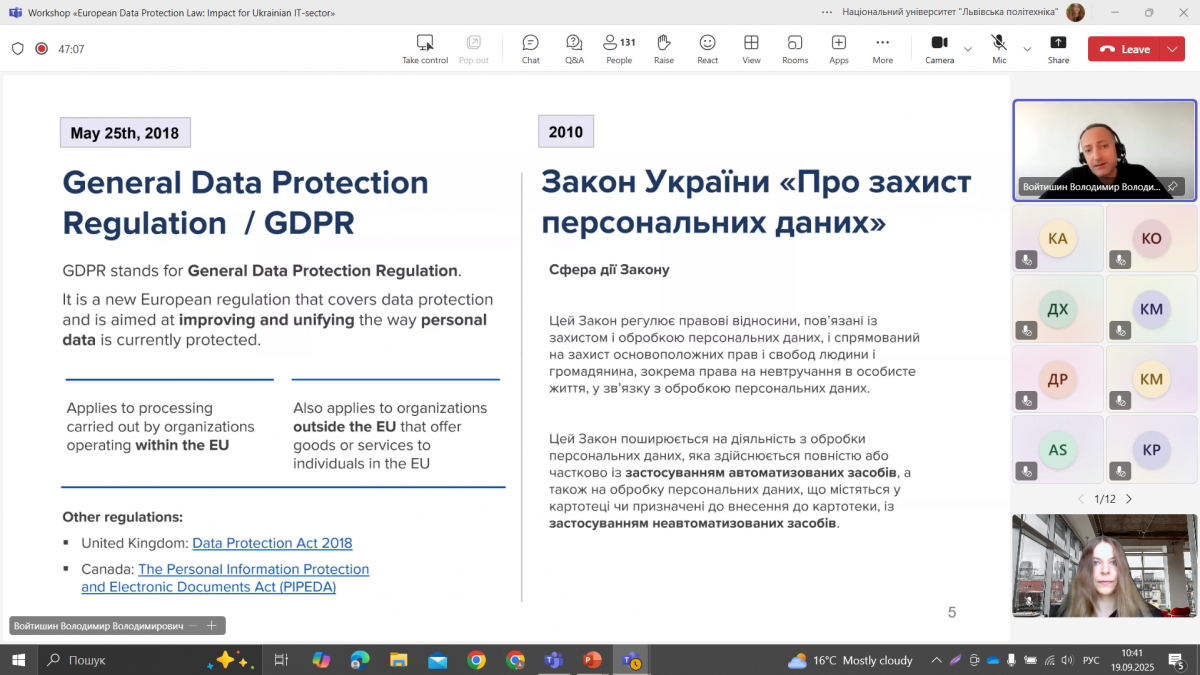Open the Q&A panel

(574, 47)
